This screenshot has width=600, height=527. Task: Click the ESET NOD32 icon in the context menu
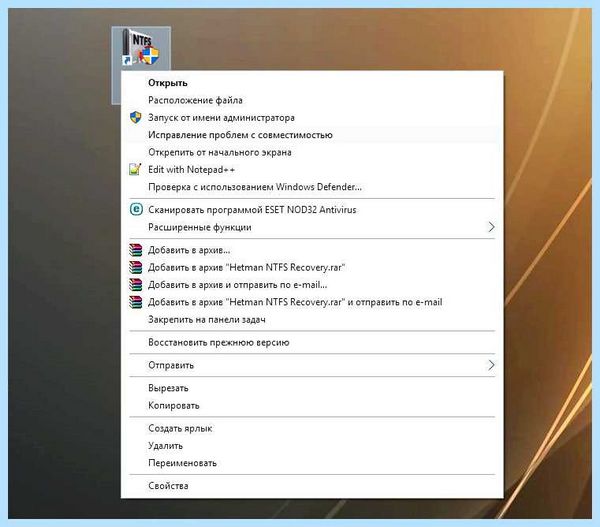[136, 209]
